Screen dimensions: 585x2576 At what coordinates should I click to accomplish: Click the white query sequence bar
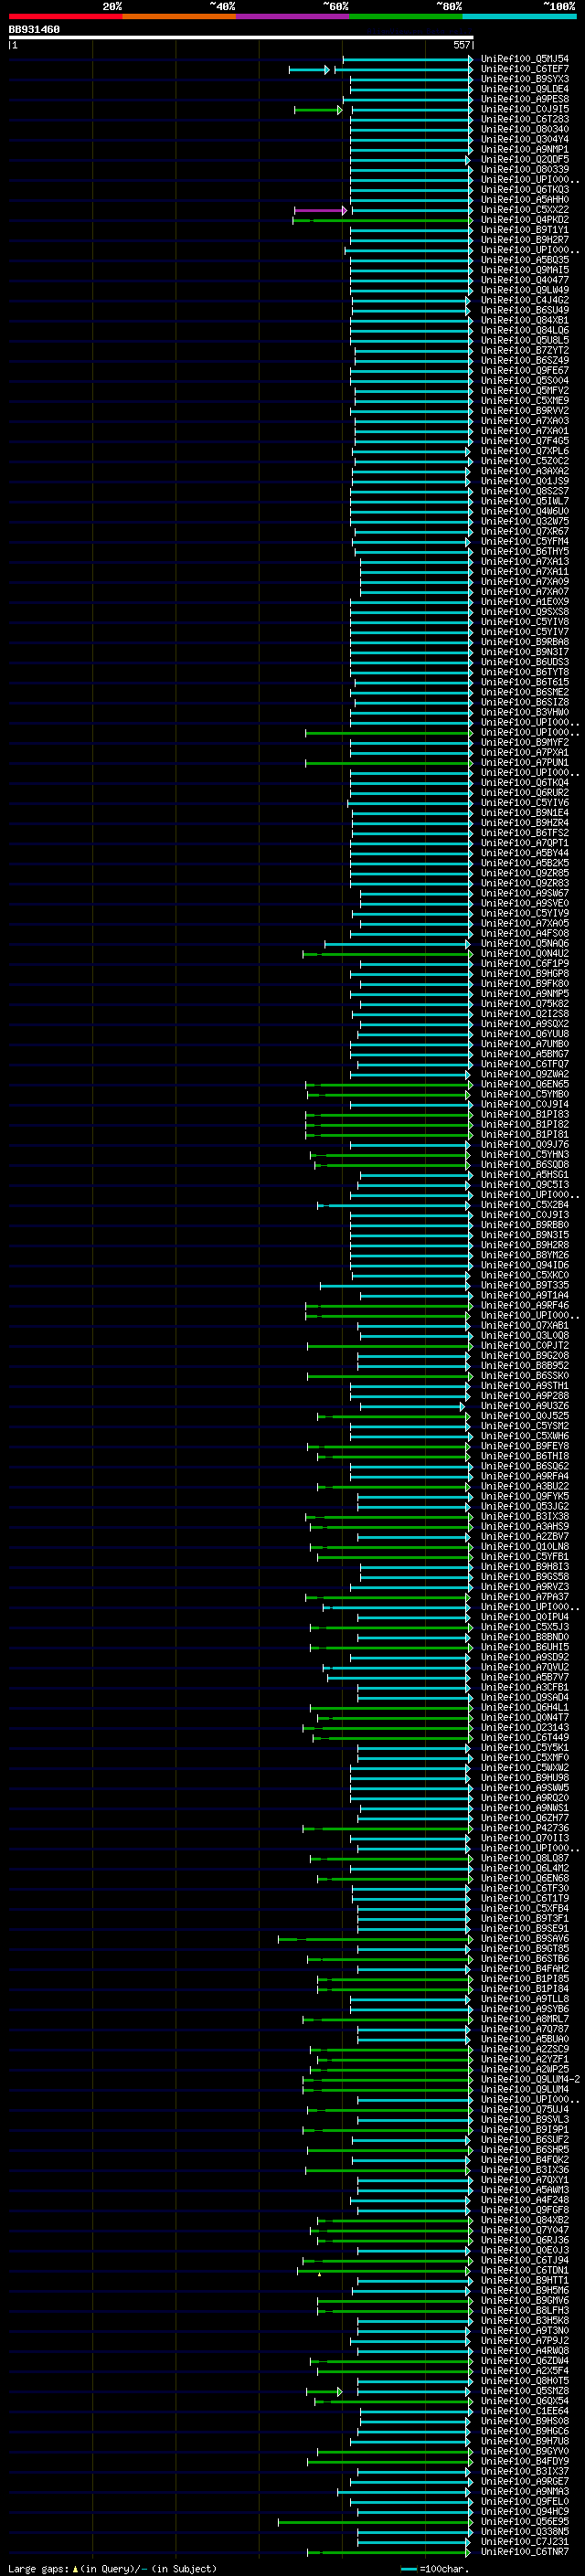pos(240,37)
